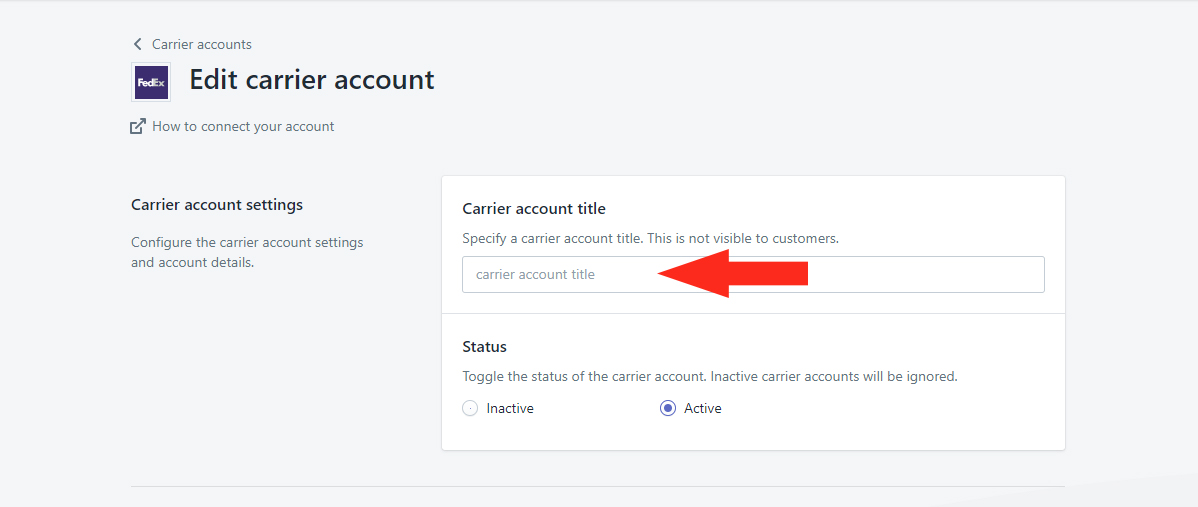Click the 'Toggle the status' description text
The height and width of the screenshot is (507, 1198).
coord(710,376)
